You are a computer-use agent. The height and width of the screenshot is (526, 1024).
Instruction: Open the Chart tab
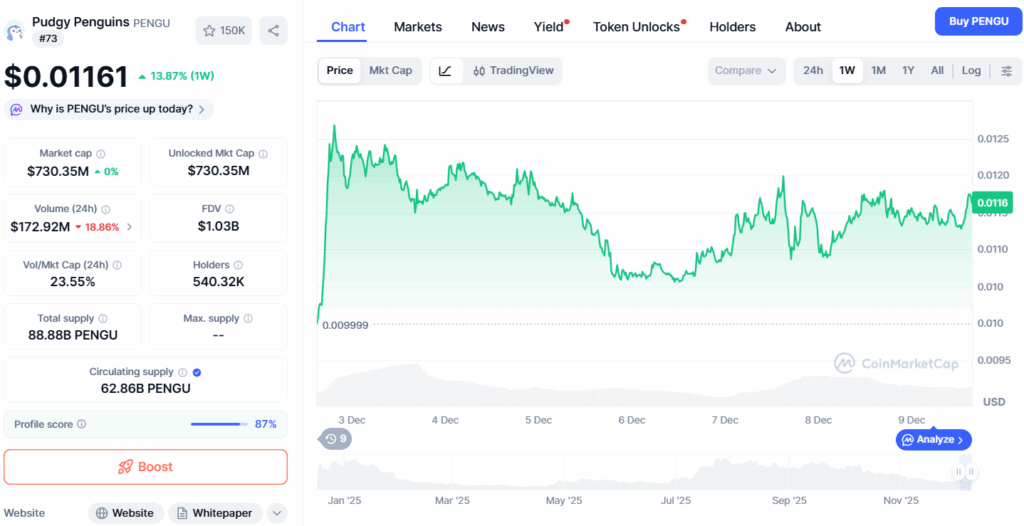[x=348, y=27]
